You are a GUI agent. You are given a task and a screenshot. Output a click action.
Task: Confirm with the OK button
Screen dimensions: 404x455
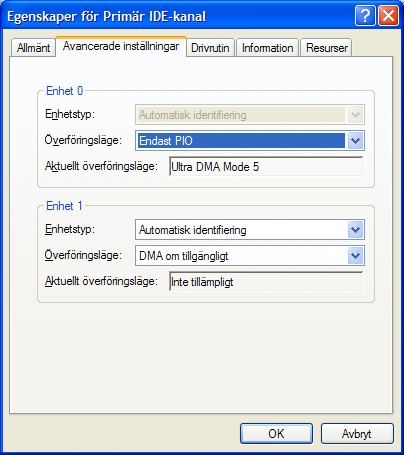[x=276, y=433]
